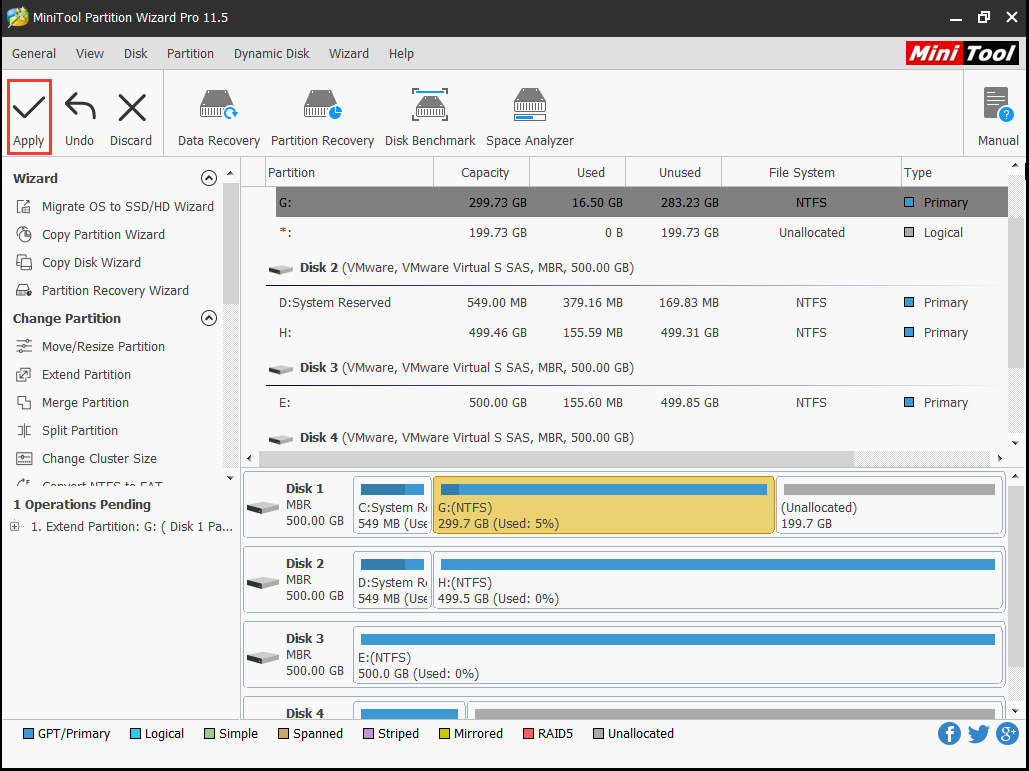Select Disk 3 icon in disk map
Viewport: 1029px width, 771px height.
click(x=262, y=657)
